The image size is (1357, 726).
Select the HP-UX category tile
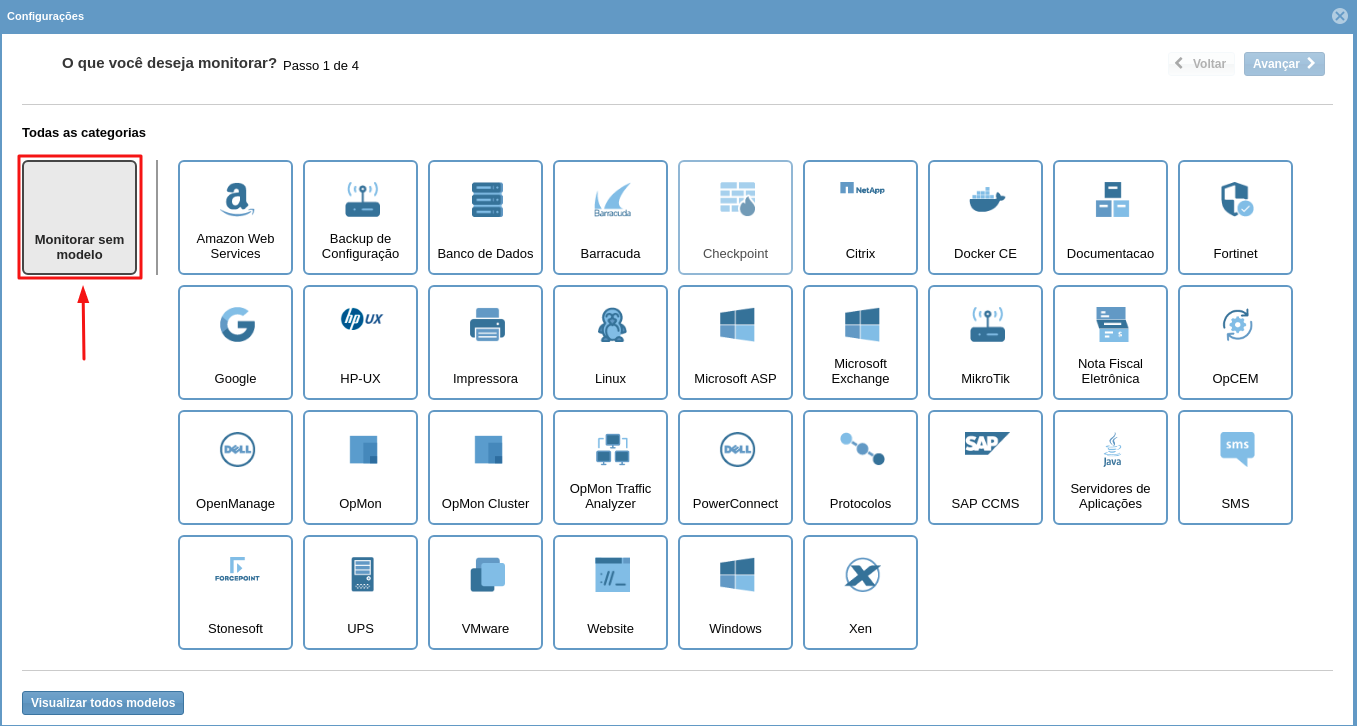coord(360,342)
